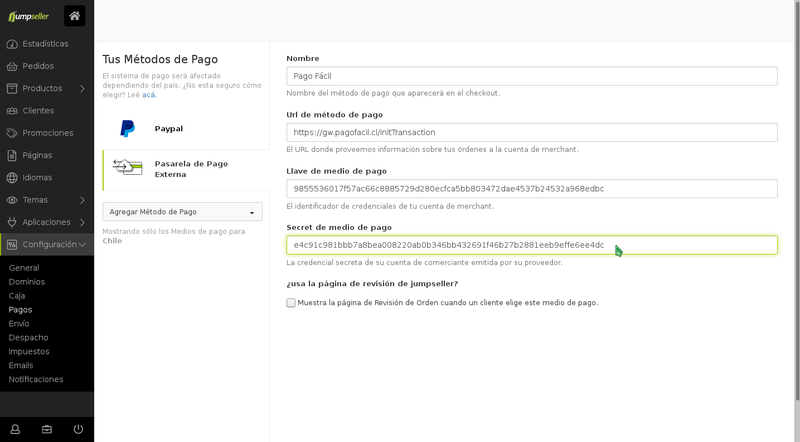Expand the Productos submenu chevron
The height and width of the screenshot is (442, 800).
83,89
